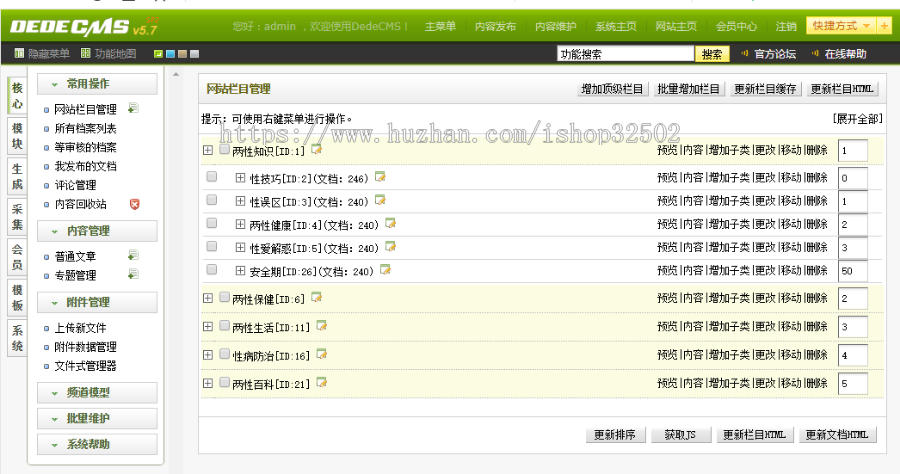Collapse the 常用操作 sidebar section
This screenshot has height=474, width=900.
tap(97, 84)
